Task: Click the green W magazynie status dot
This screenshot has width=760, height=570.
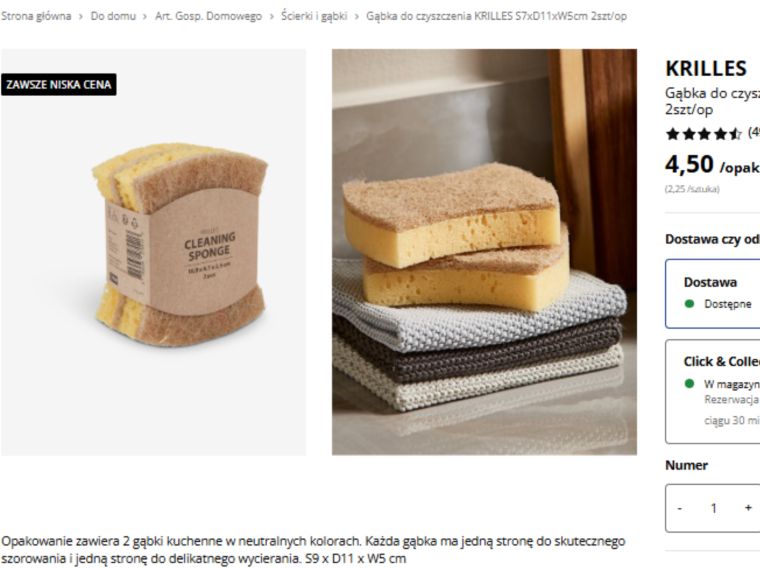Action: pos(689,384)
